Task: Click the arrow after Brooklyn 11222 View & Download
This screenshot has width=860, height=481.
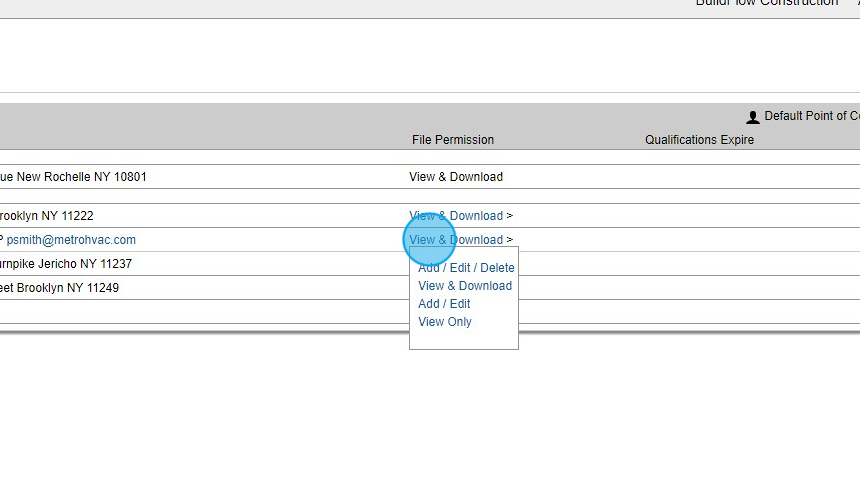Action: (x=509, y=216)
